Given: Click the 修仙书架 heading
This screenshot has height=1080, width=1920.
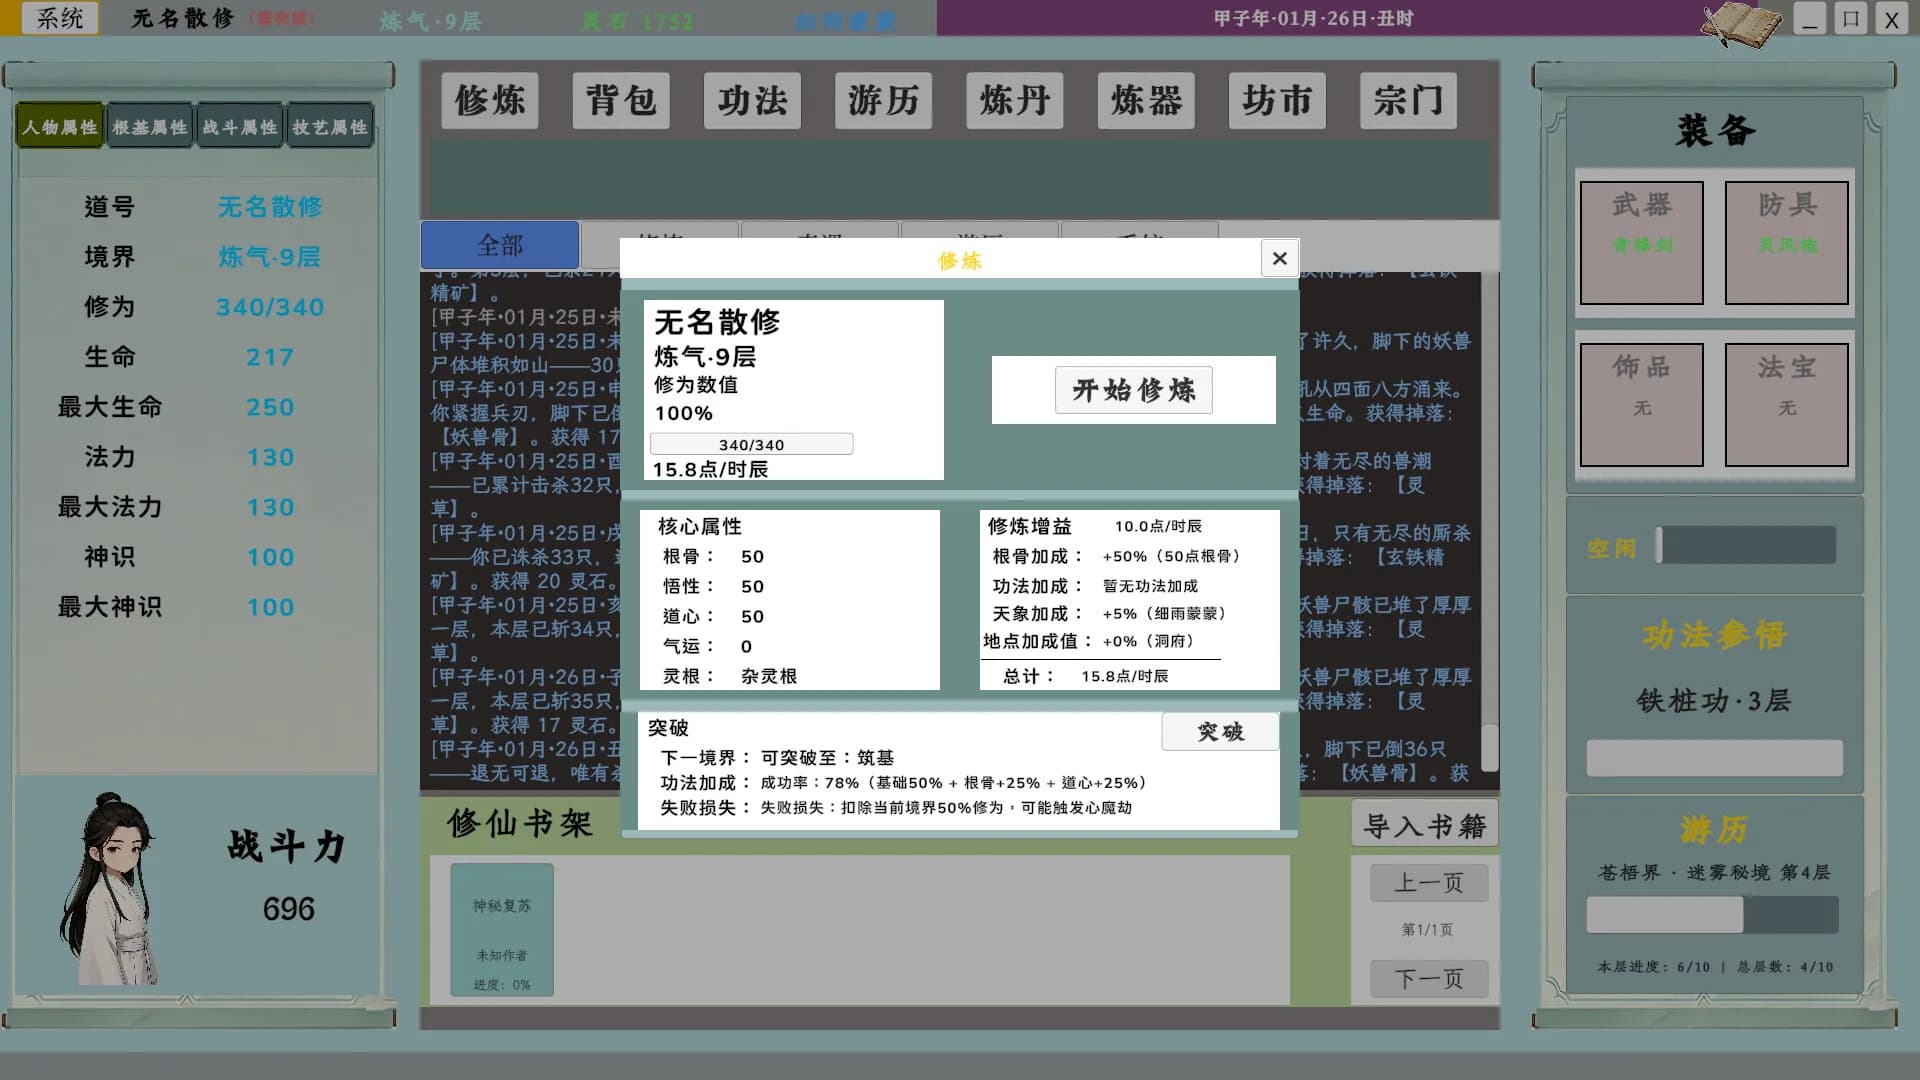Looking at the screenshot, I should tap(520, 824).
